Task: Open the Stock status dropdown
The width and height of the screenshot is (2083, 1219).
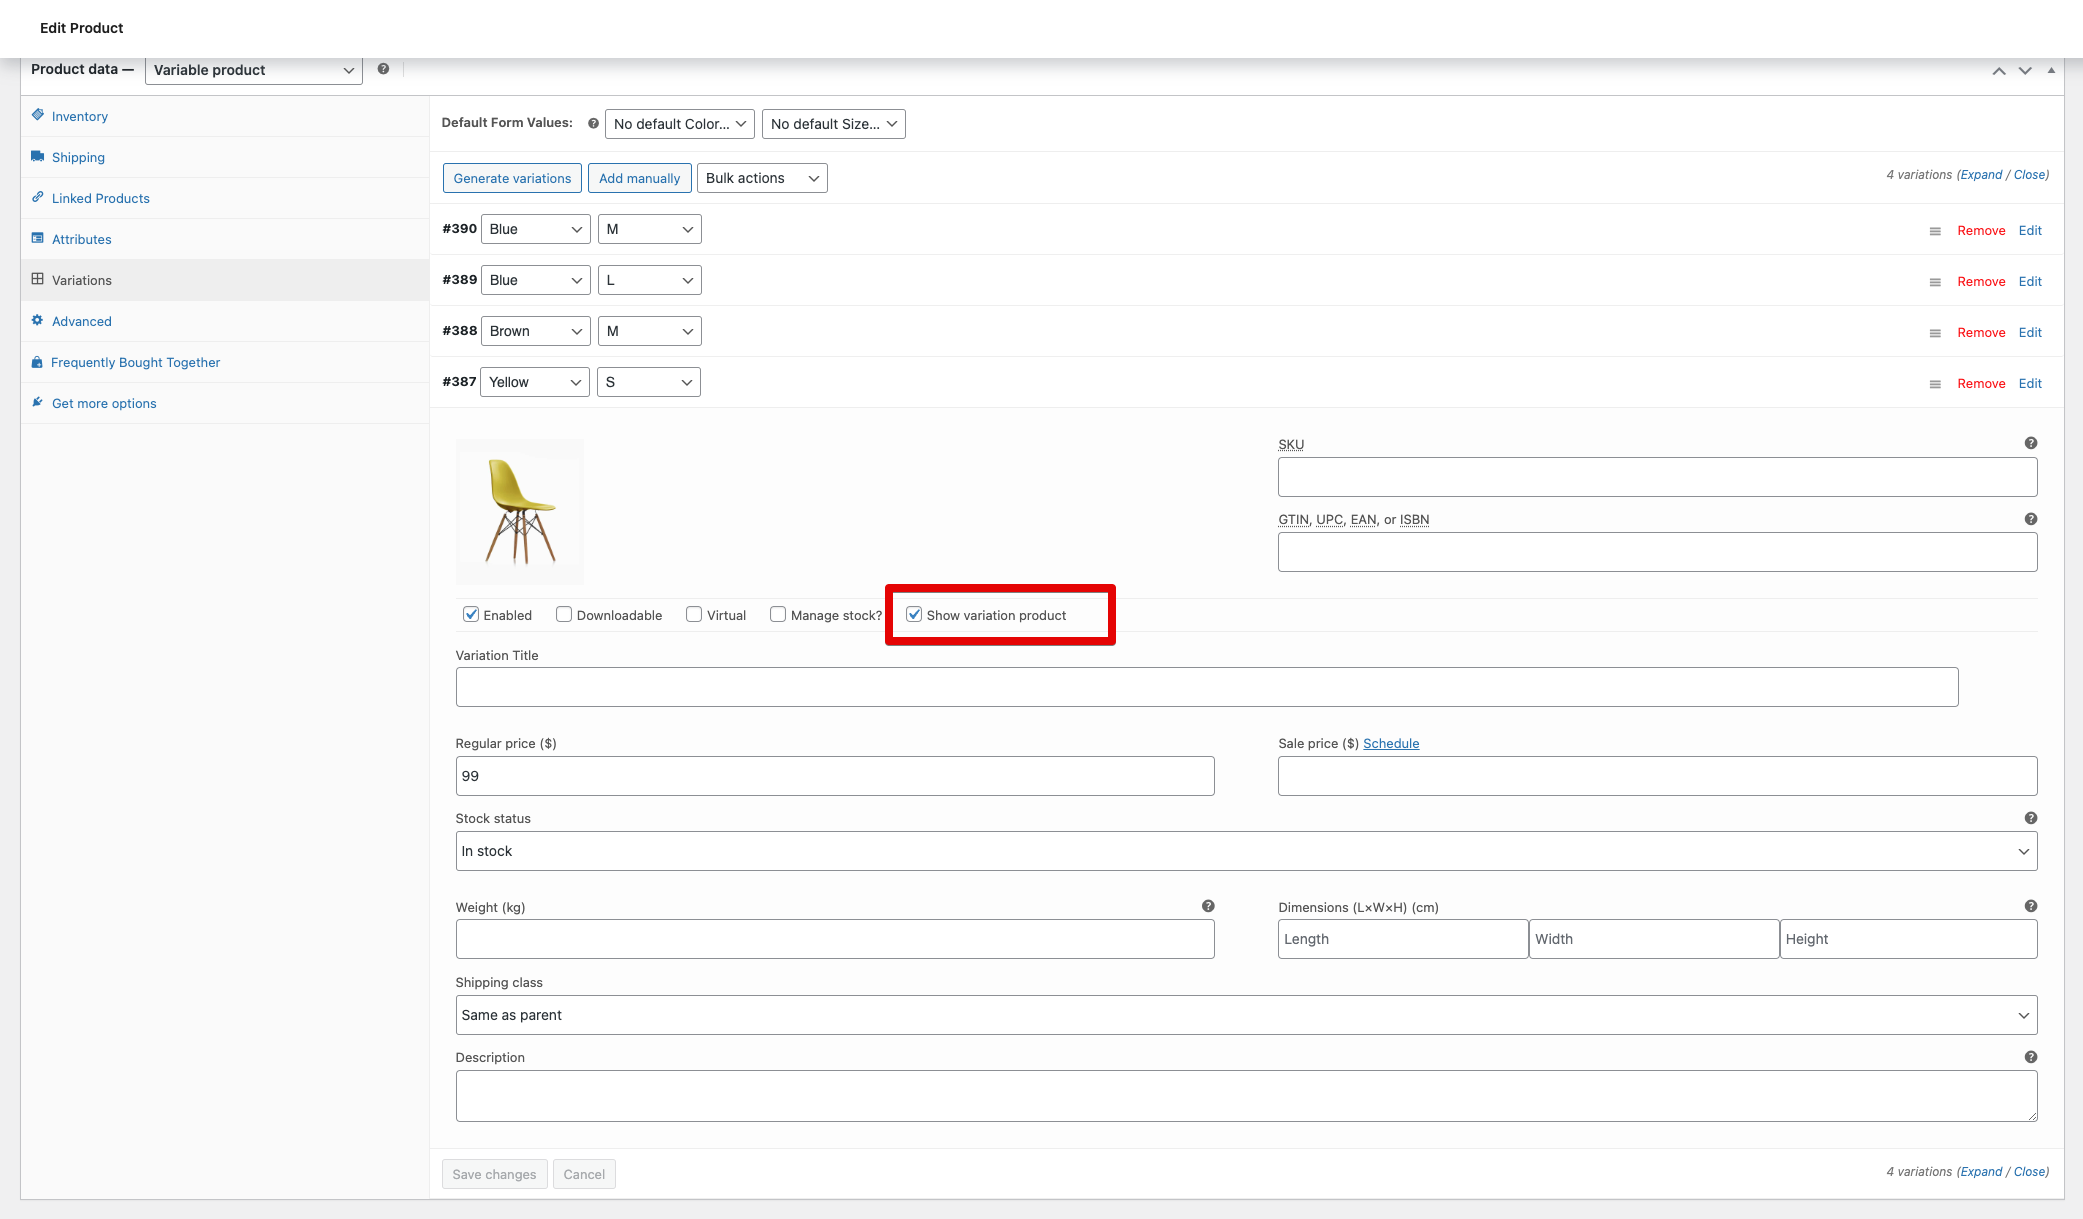Action: pos(1245,851)
